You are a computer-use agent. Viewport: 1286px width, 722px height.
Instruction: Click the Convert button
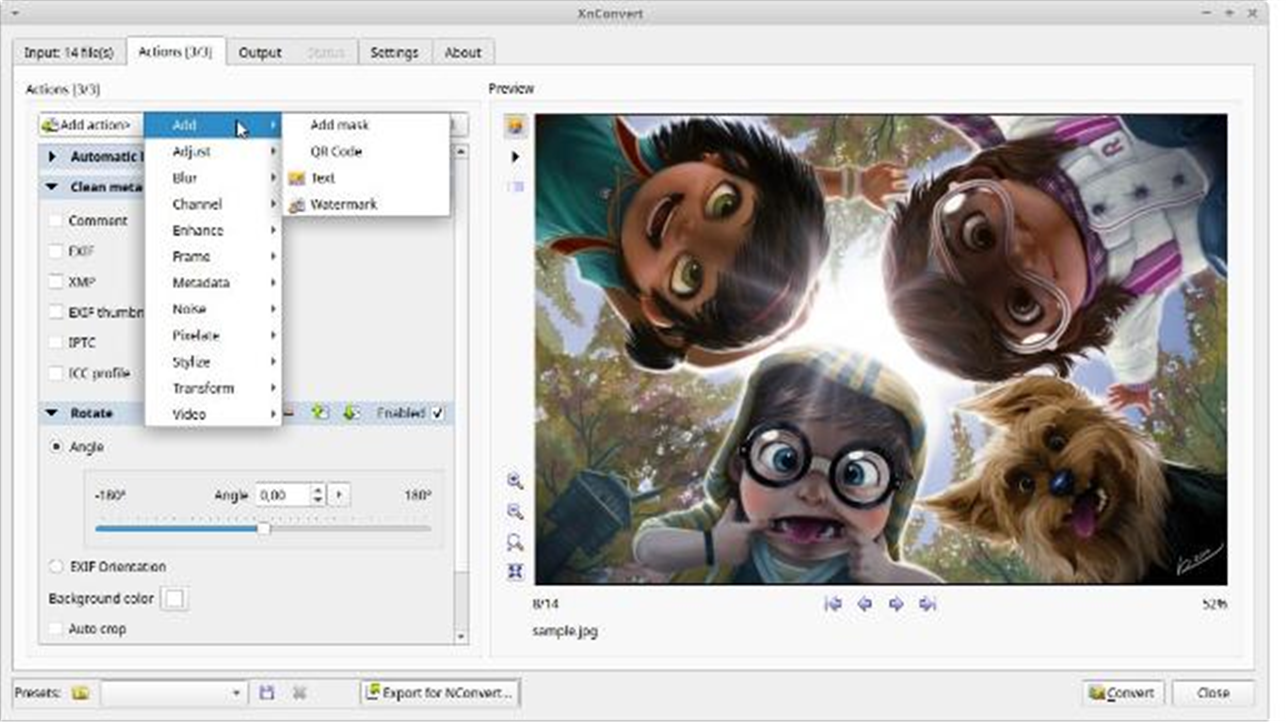pyautogui.click(x=1123, y=692)
